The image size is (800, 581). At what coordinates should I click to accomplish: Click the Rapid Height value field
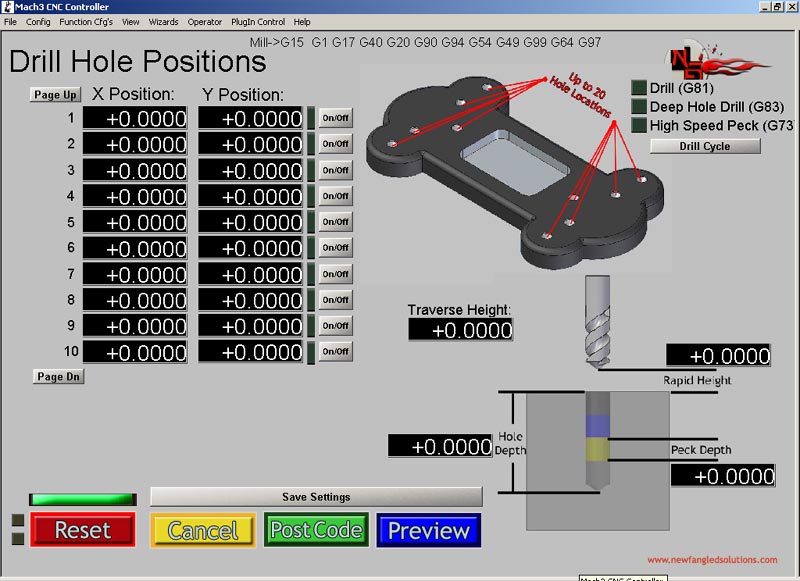(x=718, y=355)
